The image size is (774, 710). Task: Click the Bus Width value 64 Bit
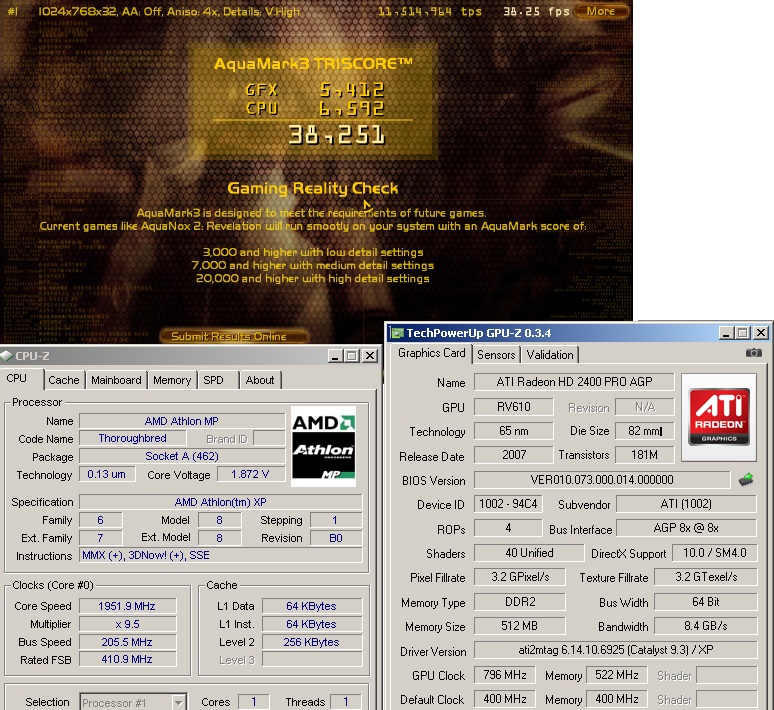[706, 602]
